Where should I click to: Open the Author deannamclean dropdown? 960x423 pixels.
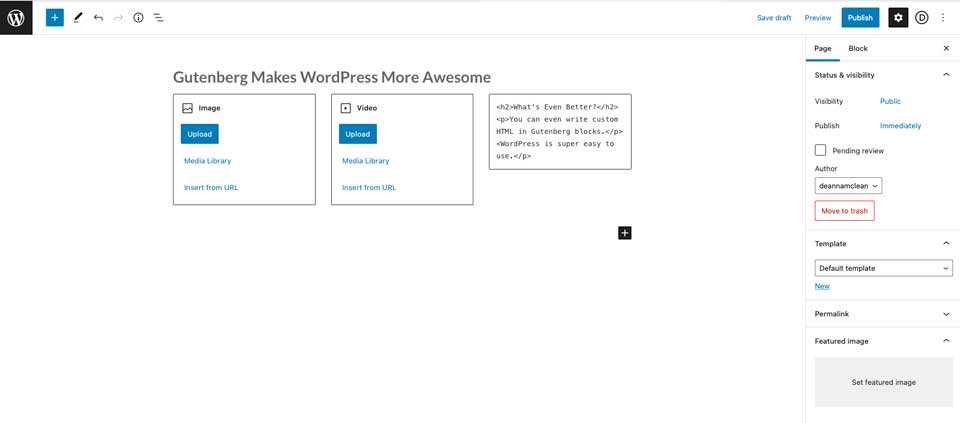point(848,186)
